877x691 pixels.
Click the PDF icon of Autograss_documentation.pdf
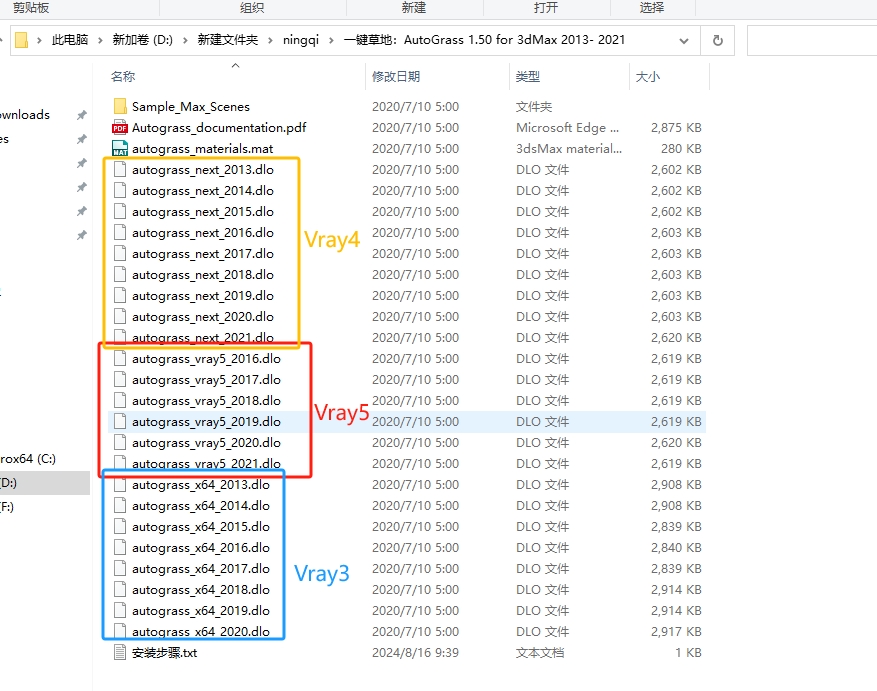coord(120,128)
